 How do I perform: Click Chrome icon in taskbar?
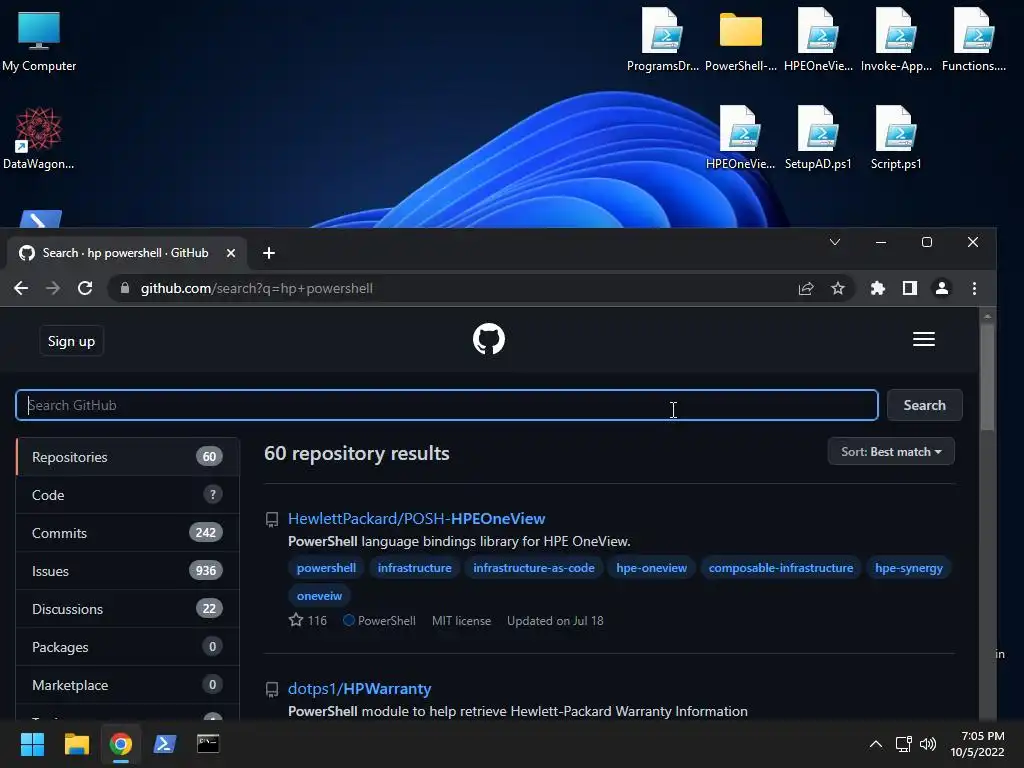coord(120,744)
